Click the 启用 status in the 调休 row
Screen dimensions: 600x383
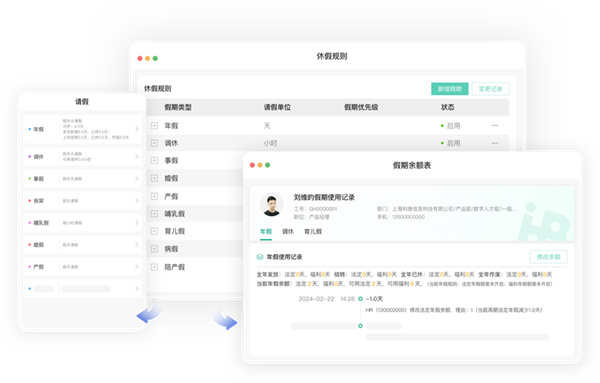click(450, 143)
